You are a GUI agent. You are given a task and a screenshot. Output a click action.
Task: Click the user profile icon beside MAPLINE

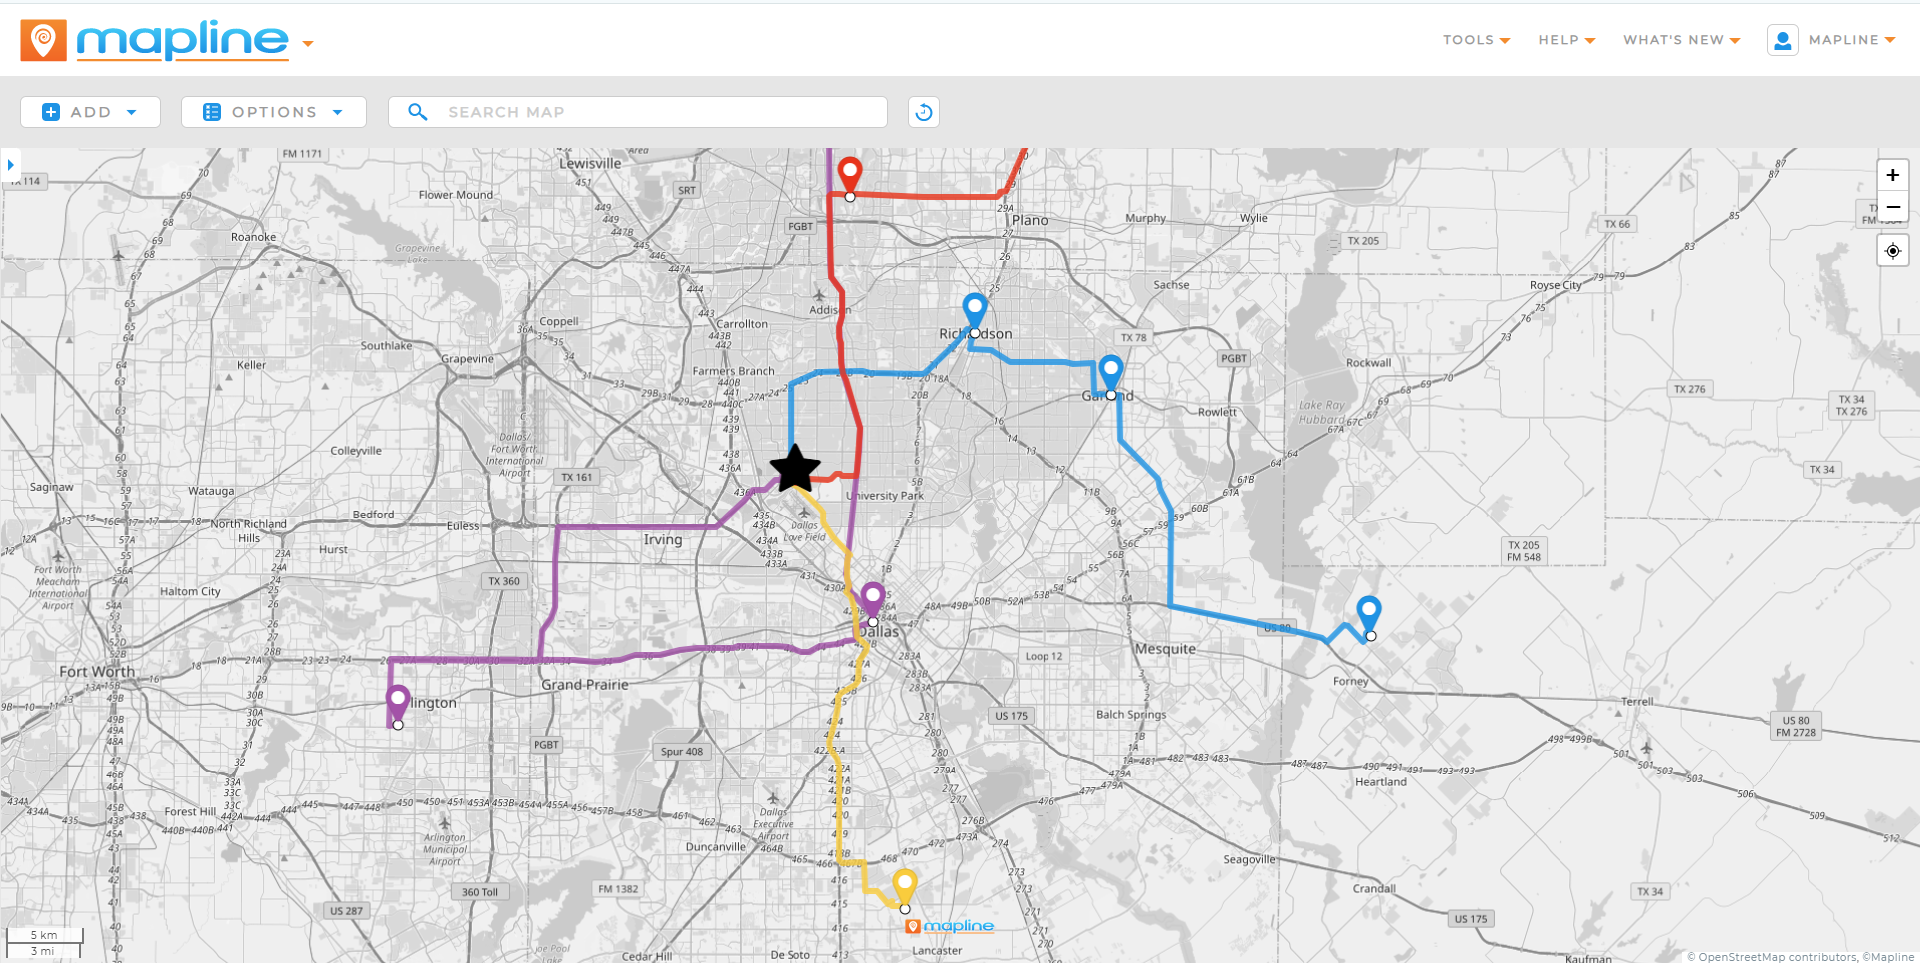(x=1783, y=40)
